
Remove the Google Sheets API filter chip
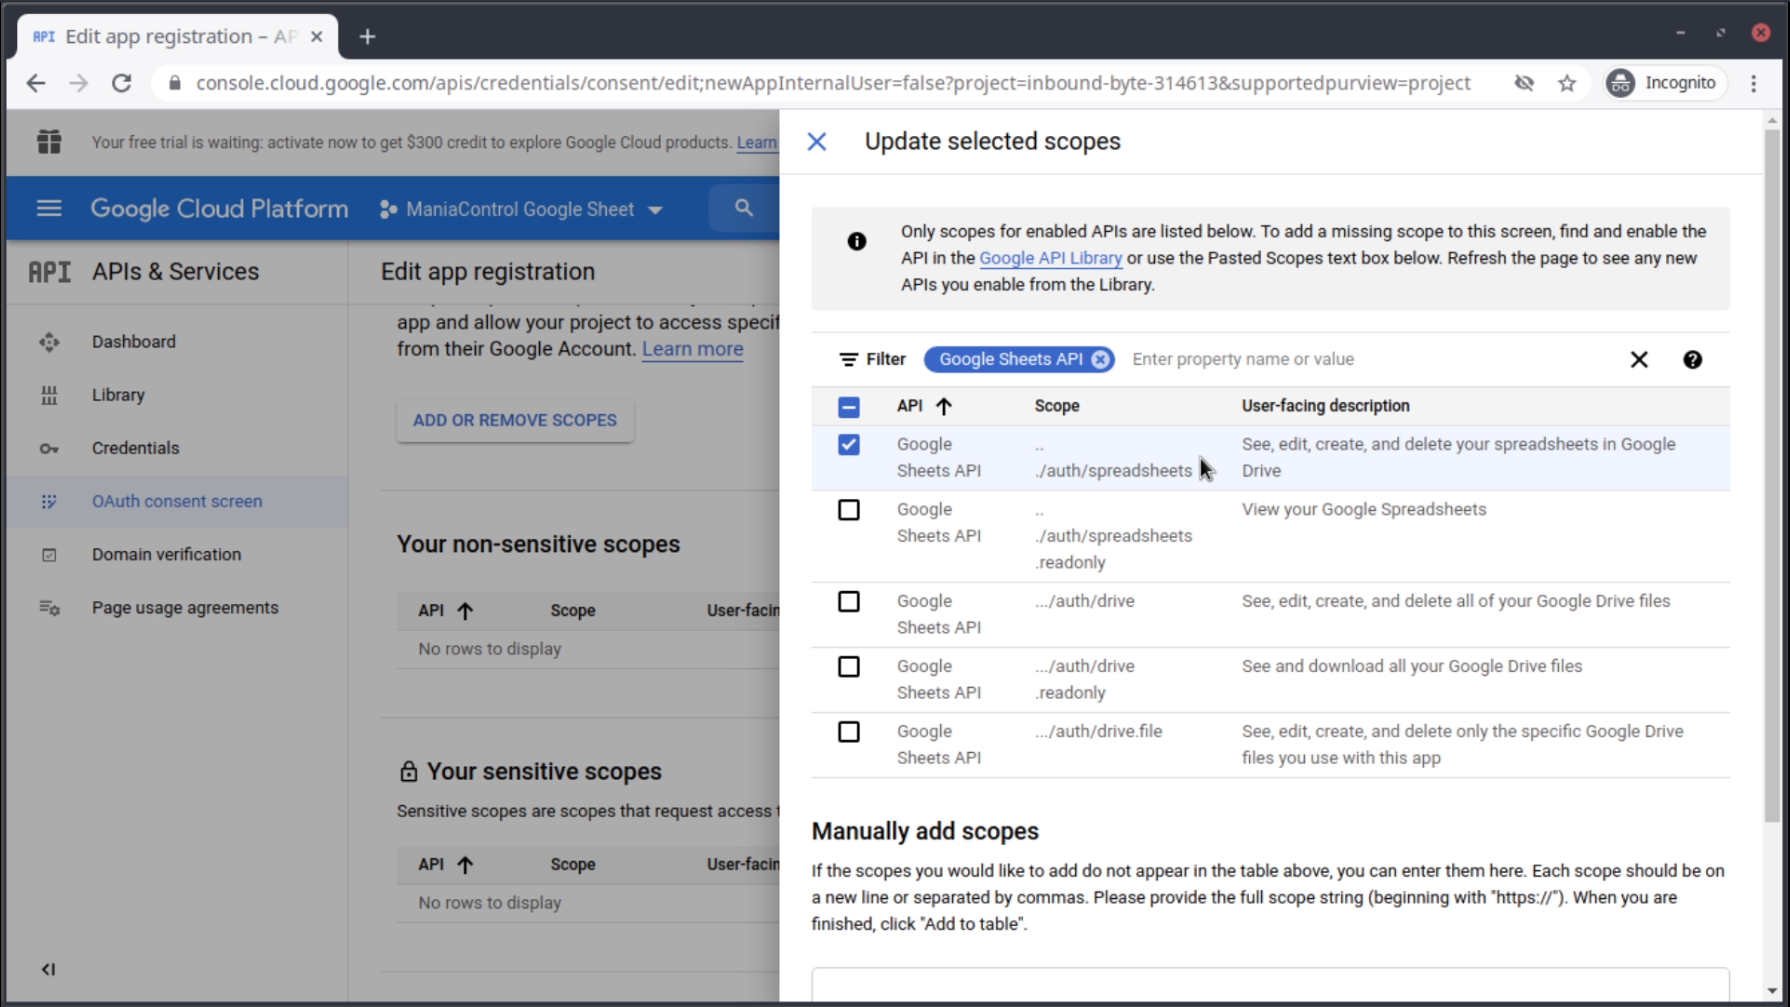(1100, 359)
